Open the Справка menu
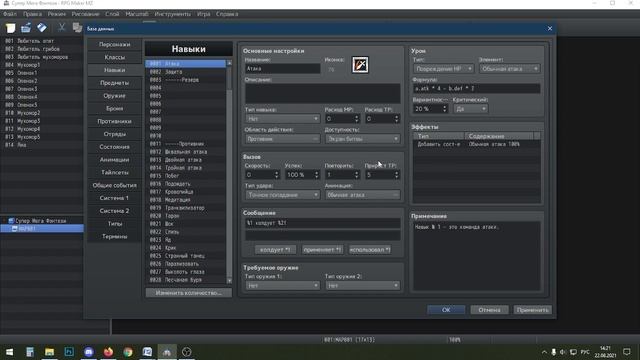The height and width of the screenshot is (360, 640). pos(227,14)
